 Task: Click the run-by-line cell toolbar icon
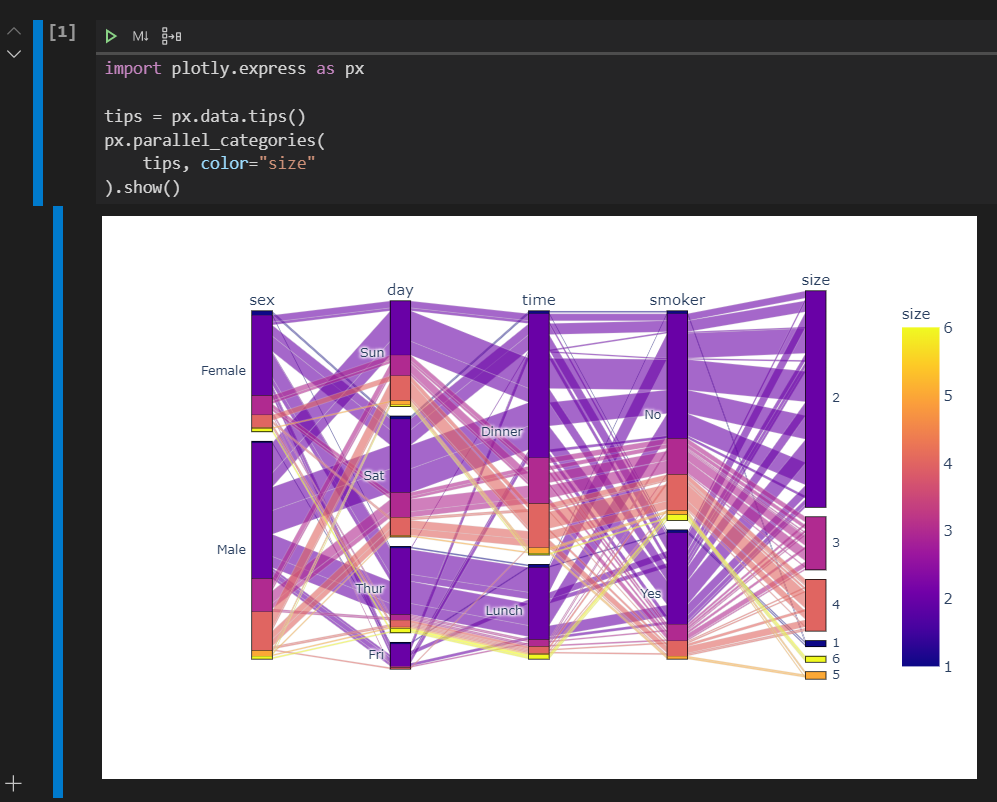(x=171, y=36)
